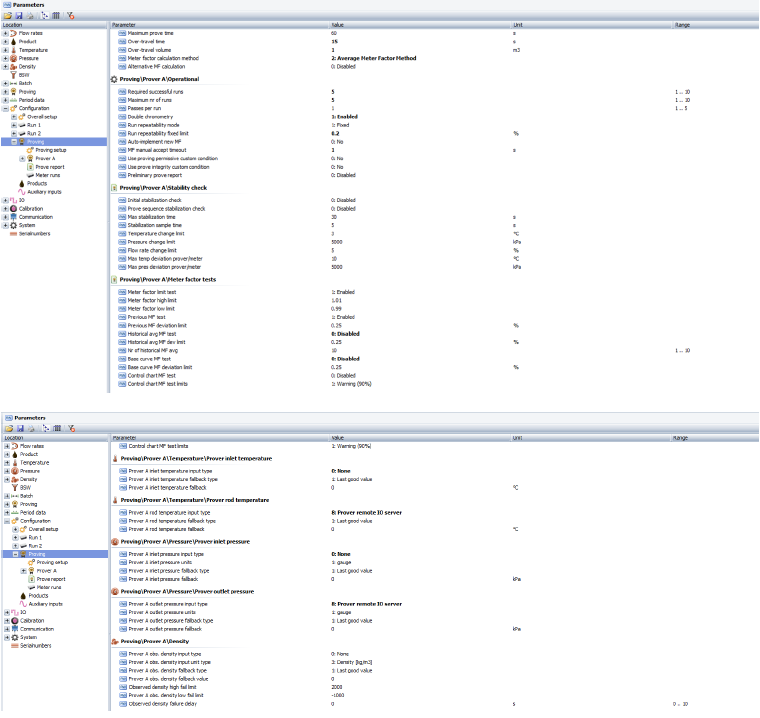This screenshot has width=760, height=718.
Task: Click the Unit column header in the top window
Action: point(591,25)
